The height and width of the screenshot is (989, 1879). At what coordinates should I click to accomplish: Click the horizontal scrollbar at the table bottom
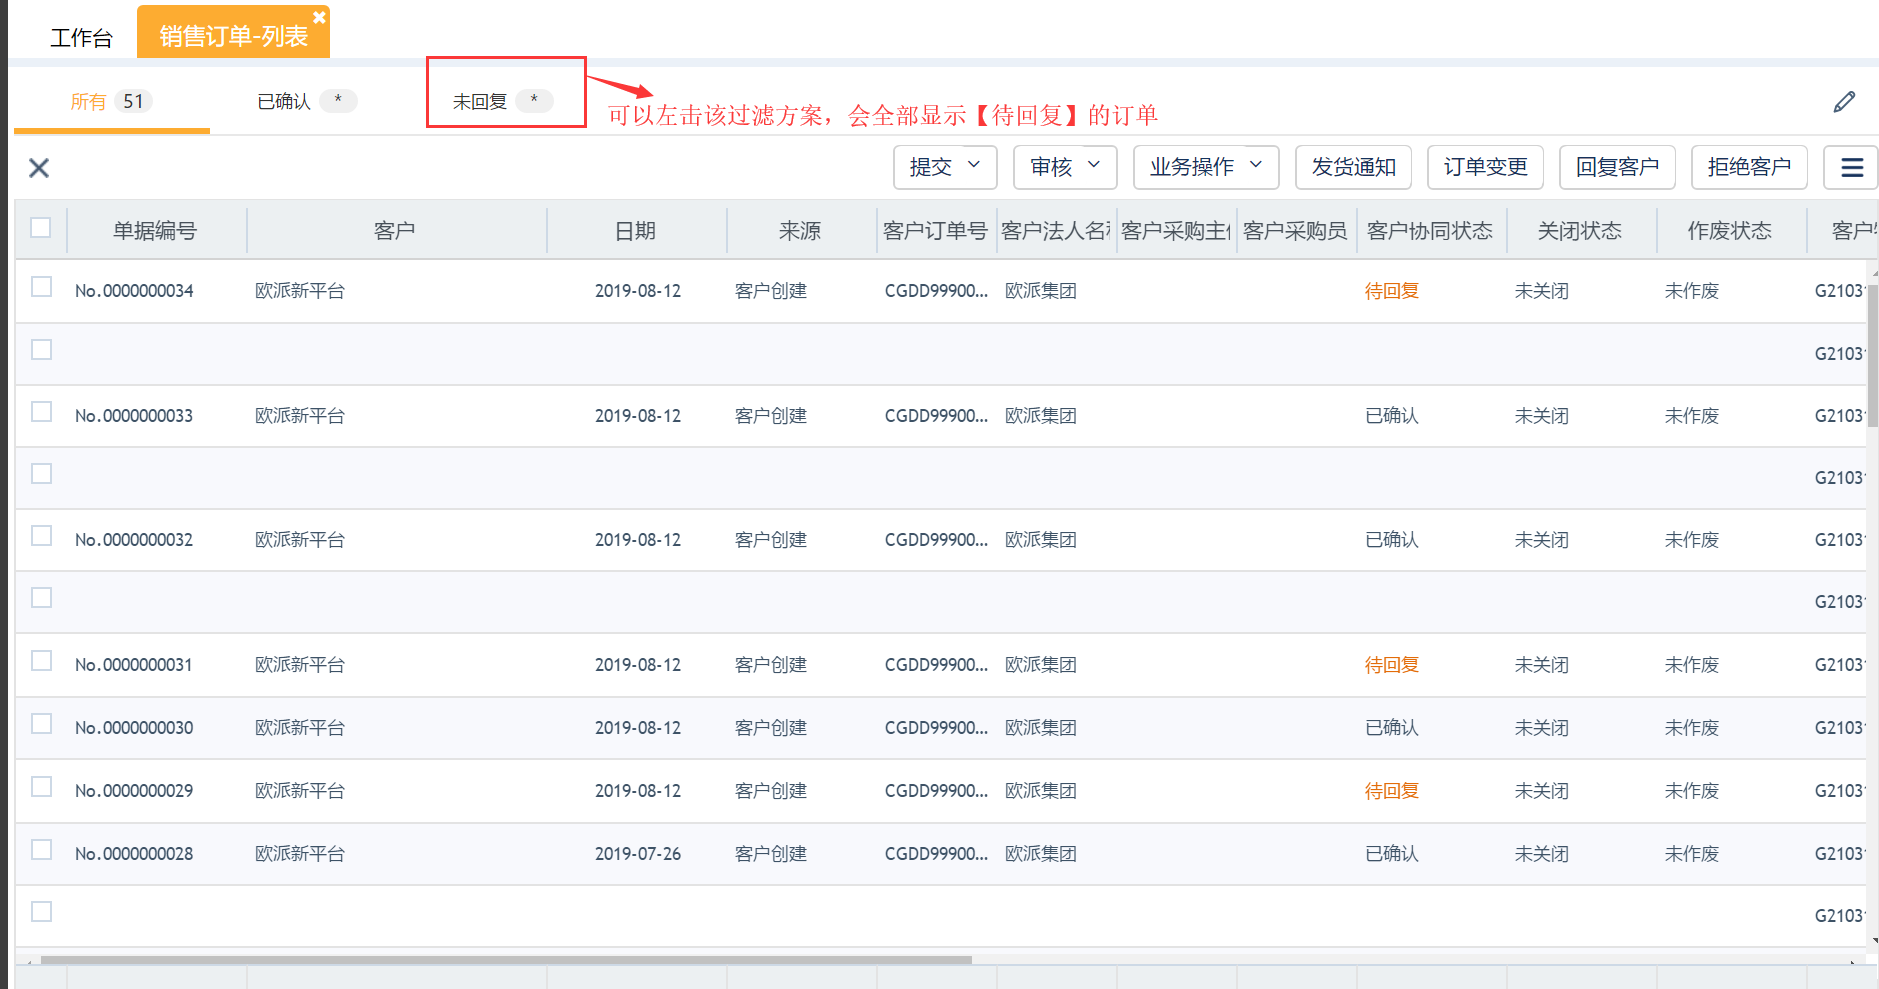[x=505, y=960]
